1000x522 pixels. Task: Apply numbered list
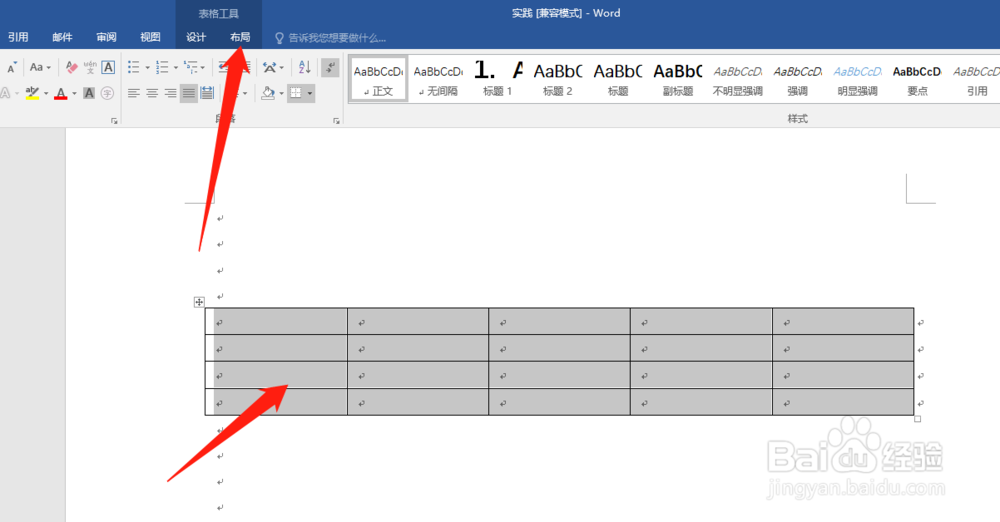[x=162, y=67]
